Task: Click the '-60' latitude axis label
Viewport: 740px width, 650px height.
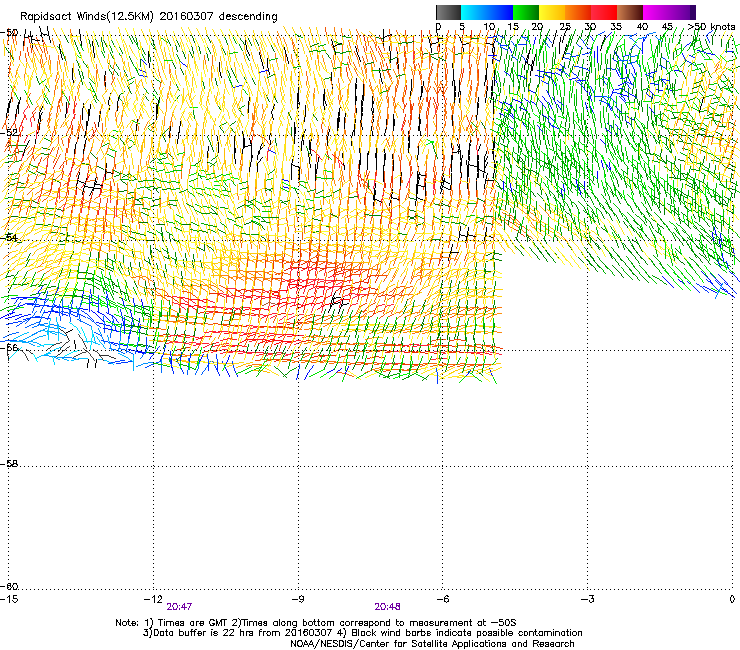Action: (x=9, y=587)
